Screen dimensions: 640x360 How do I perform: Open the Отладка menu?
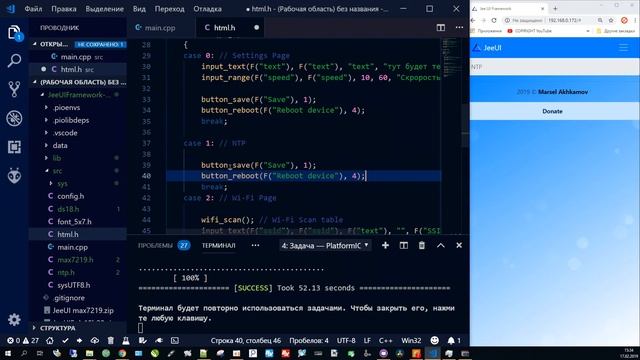[x=207, y=9]
